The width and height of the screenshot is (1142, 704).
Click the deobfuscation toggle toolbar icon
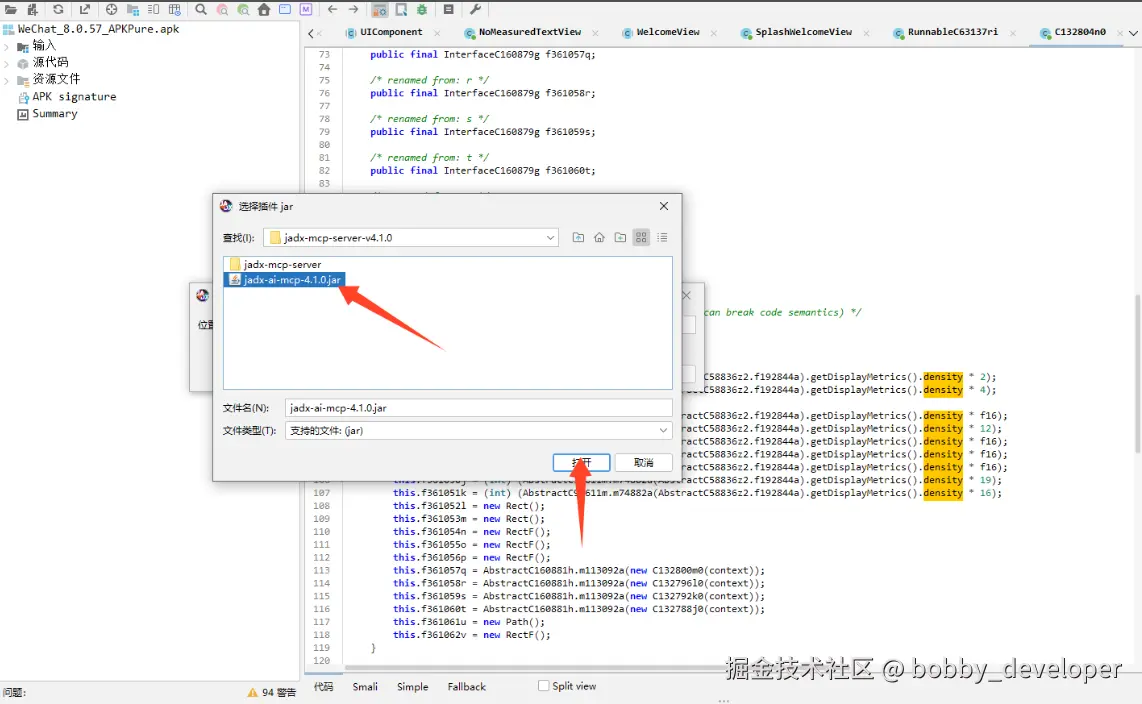pyautogui.click(x=380, y=9)
